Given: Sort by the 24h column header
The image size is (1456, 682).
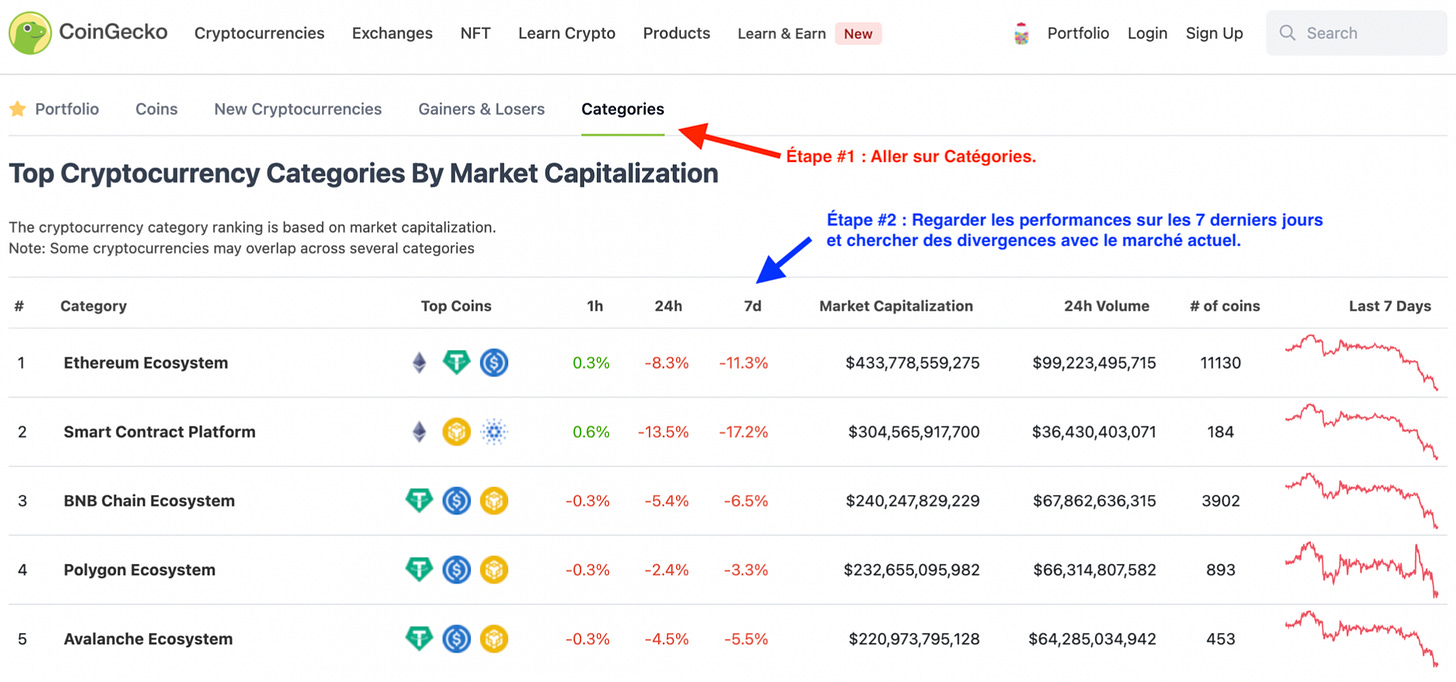Looking at the screenshot, I should 668,306.
